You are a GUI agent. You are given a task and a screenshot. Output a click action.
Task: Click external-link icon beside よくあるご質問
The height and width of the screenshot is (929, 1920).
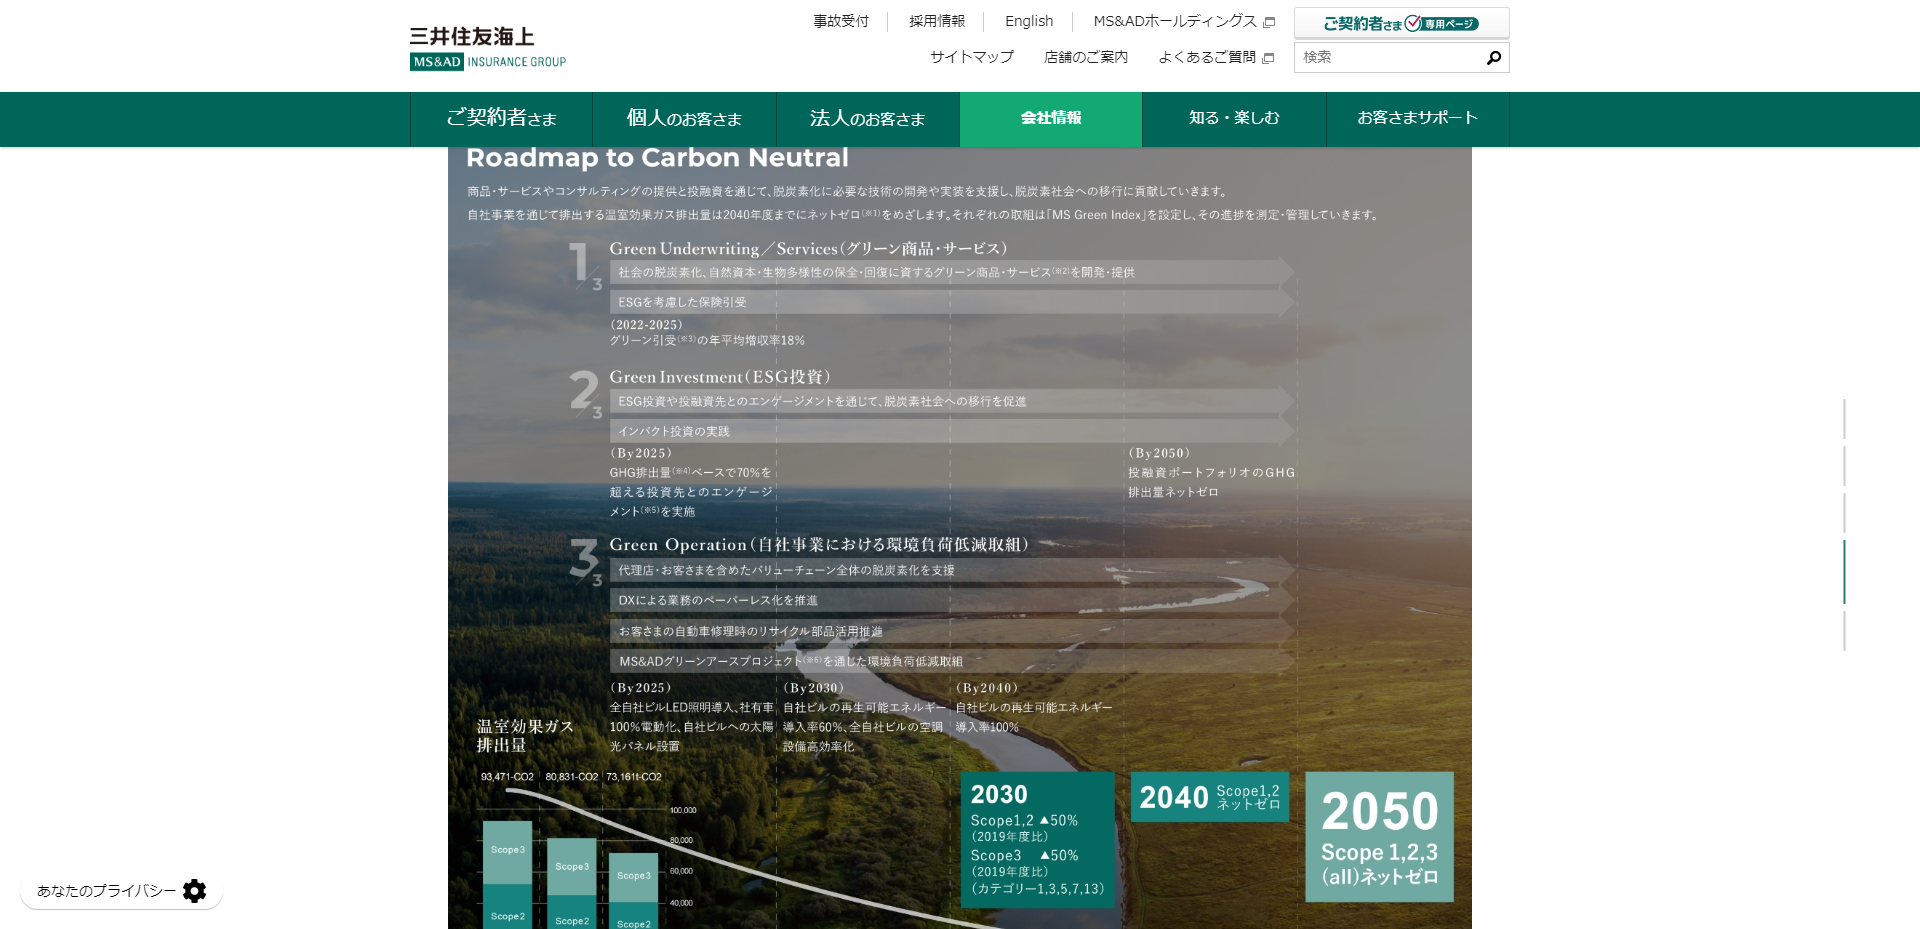coord(1268,58)
